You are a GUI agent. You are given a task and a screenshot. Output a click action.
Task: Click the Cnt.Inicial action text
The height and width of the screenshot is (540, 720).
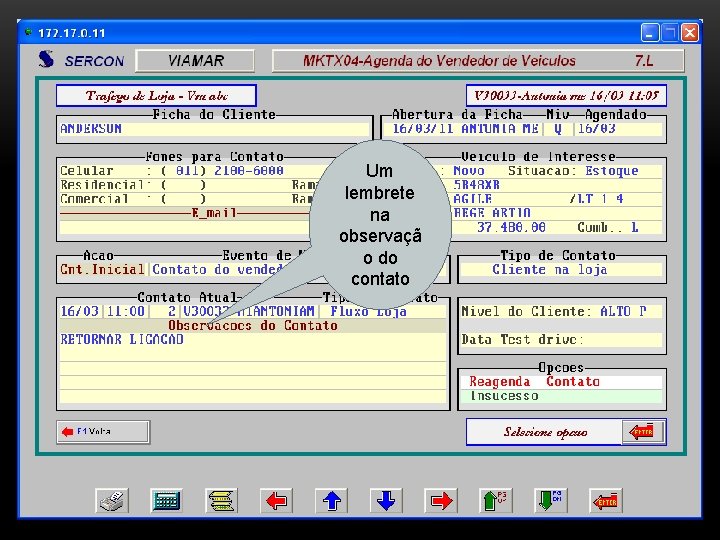coord(102,270)
